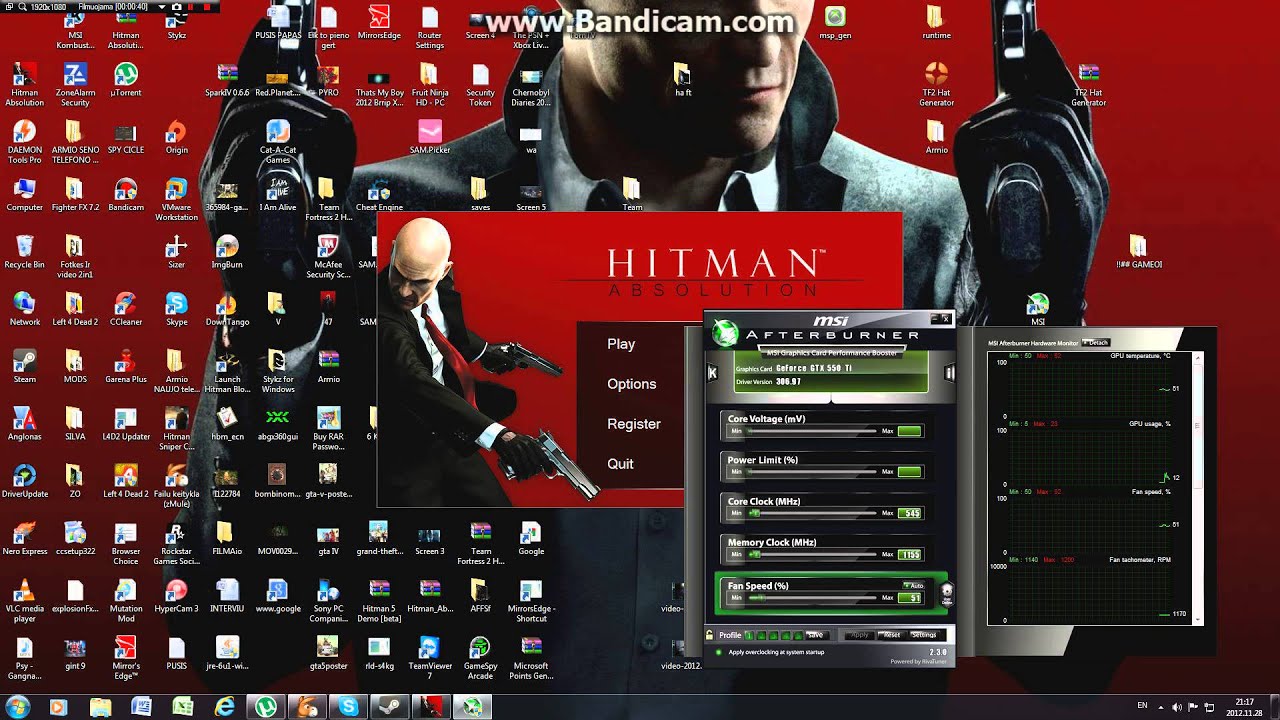Show hidden system tray icons
1280x720 pixels.
1160,707
